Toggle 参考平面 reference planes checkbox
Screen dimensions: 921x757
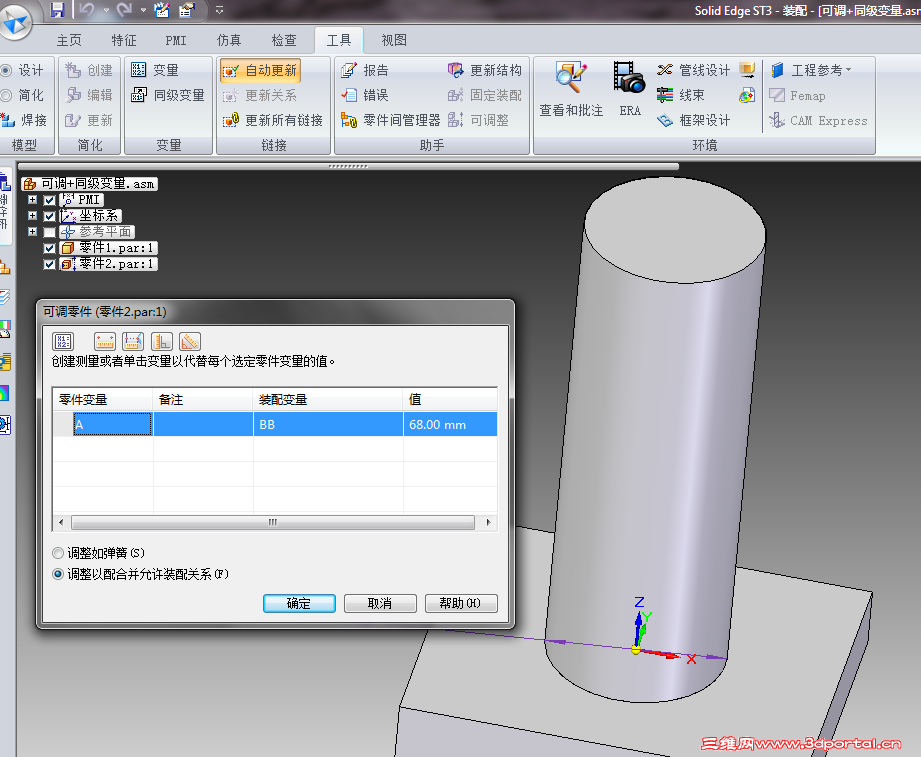(x=49, y=233)
